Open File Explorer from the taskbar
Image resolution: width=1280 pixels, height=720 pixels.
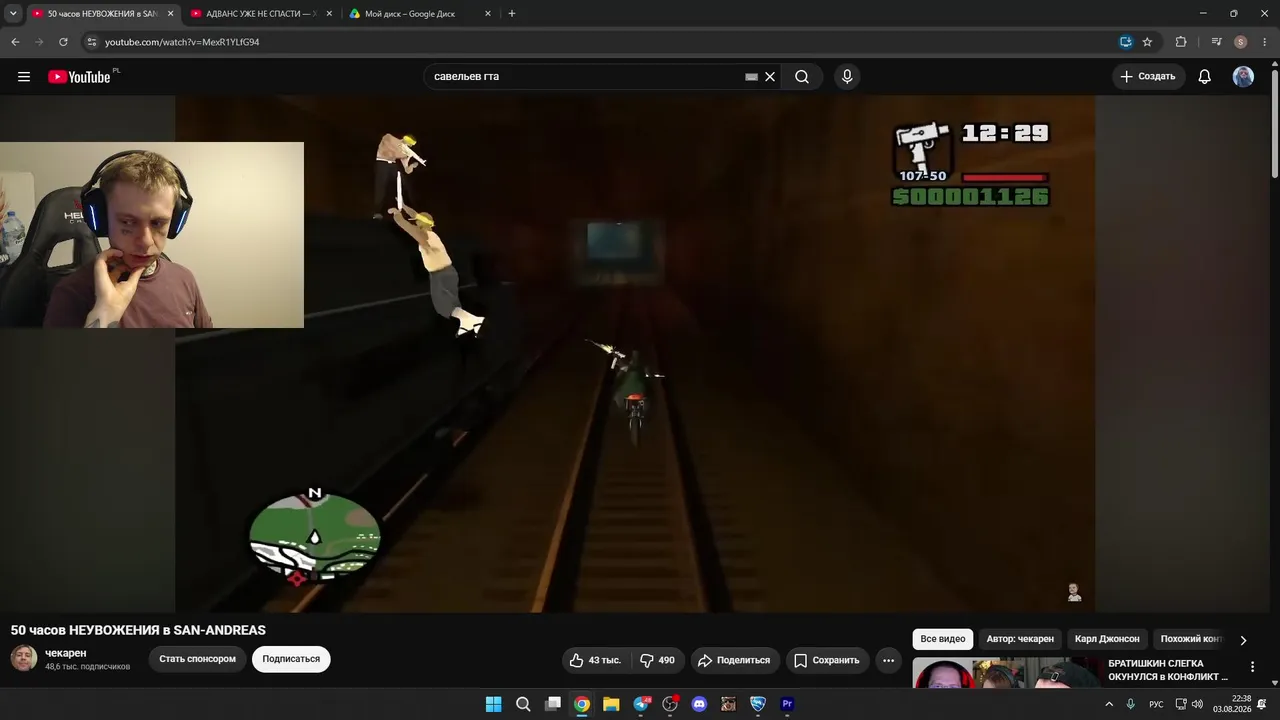tap(611, 704)
